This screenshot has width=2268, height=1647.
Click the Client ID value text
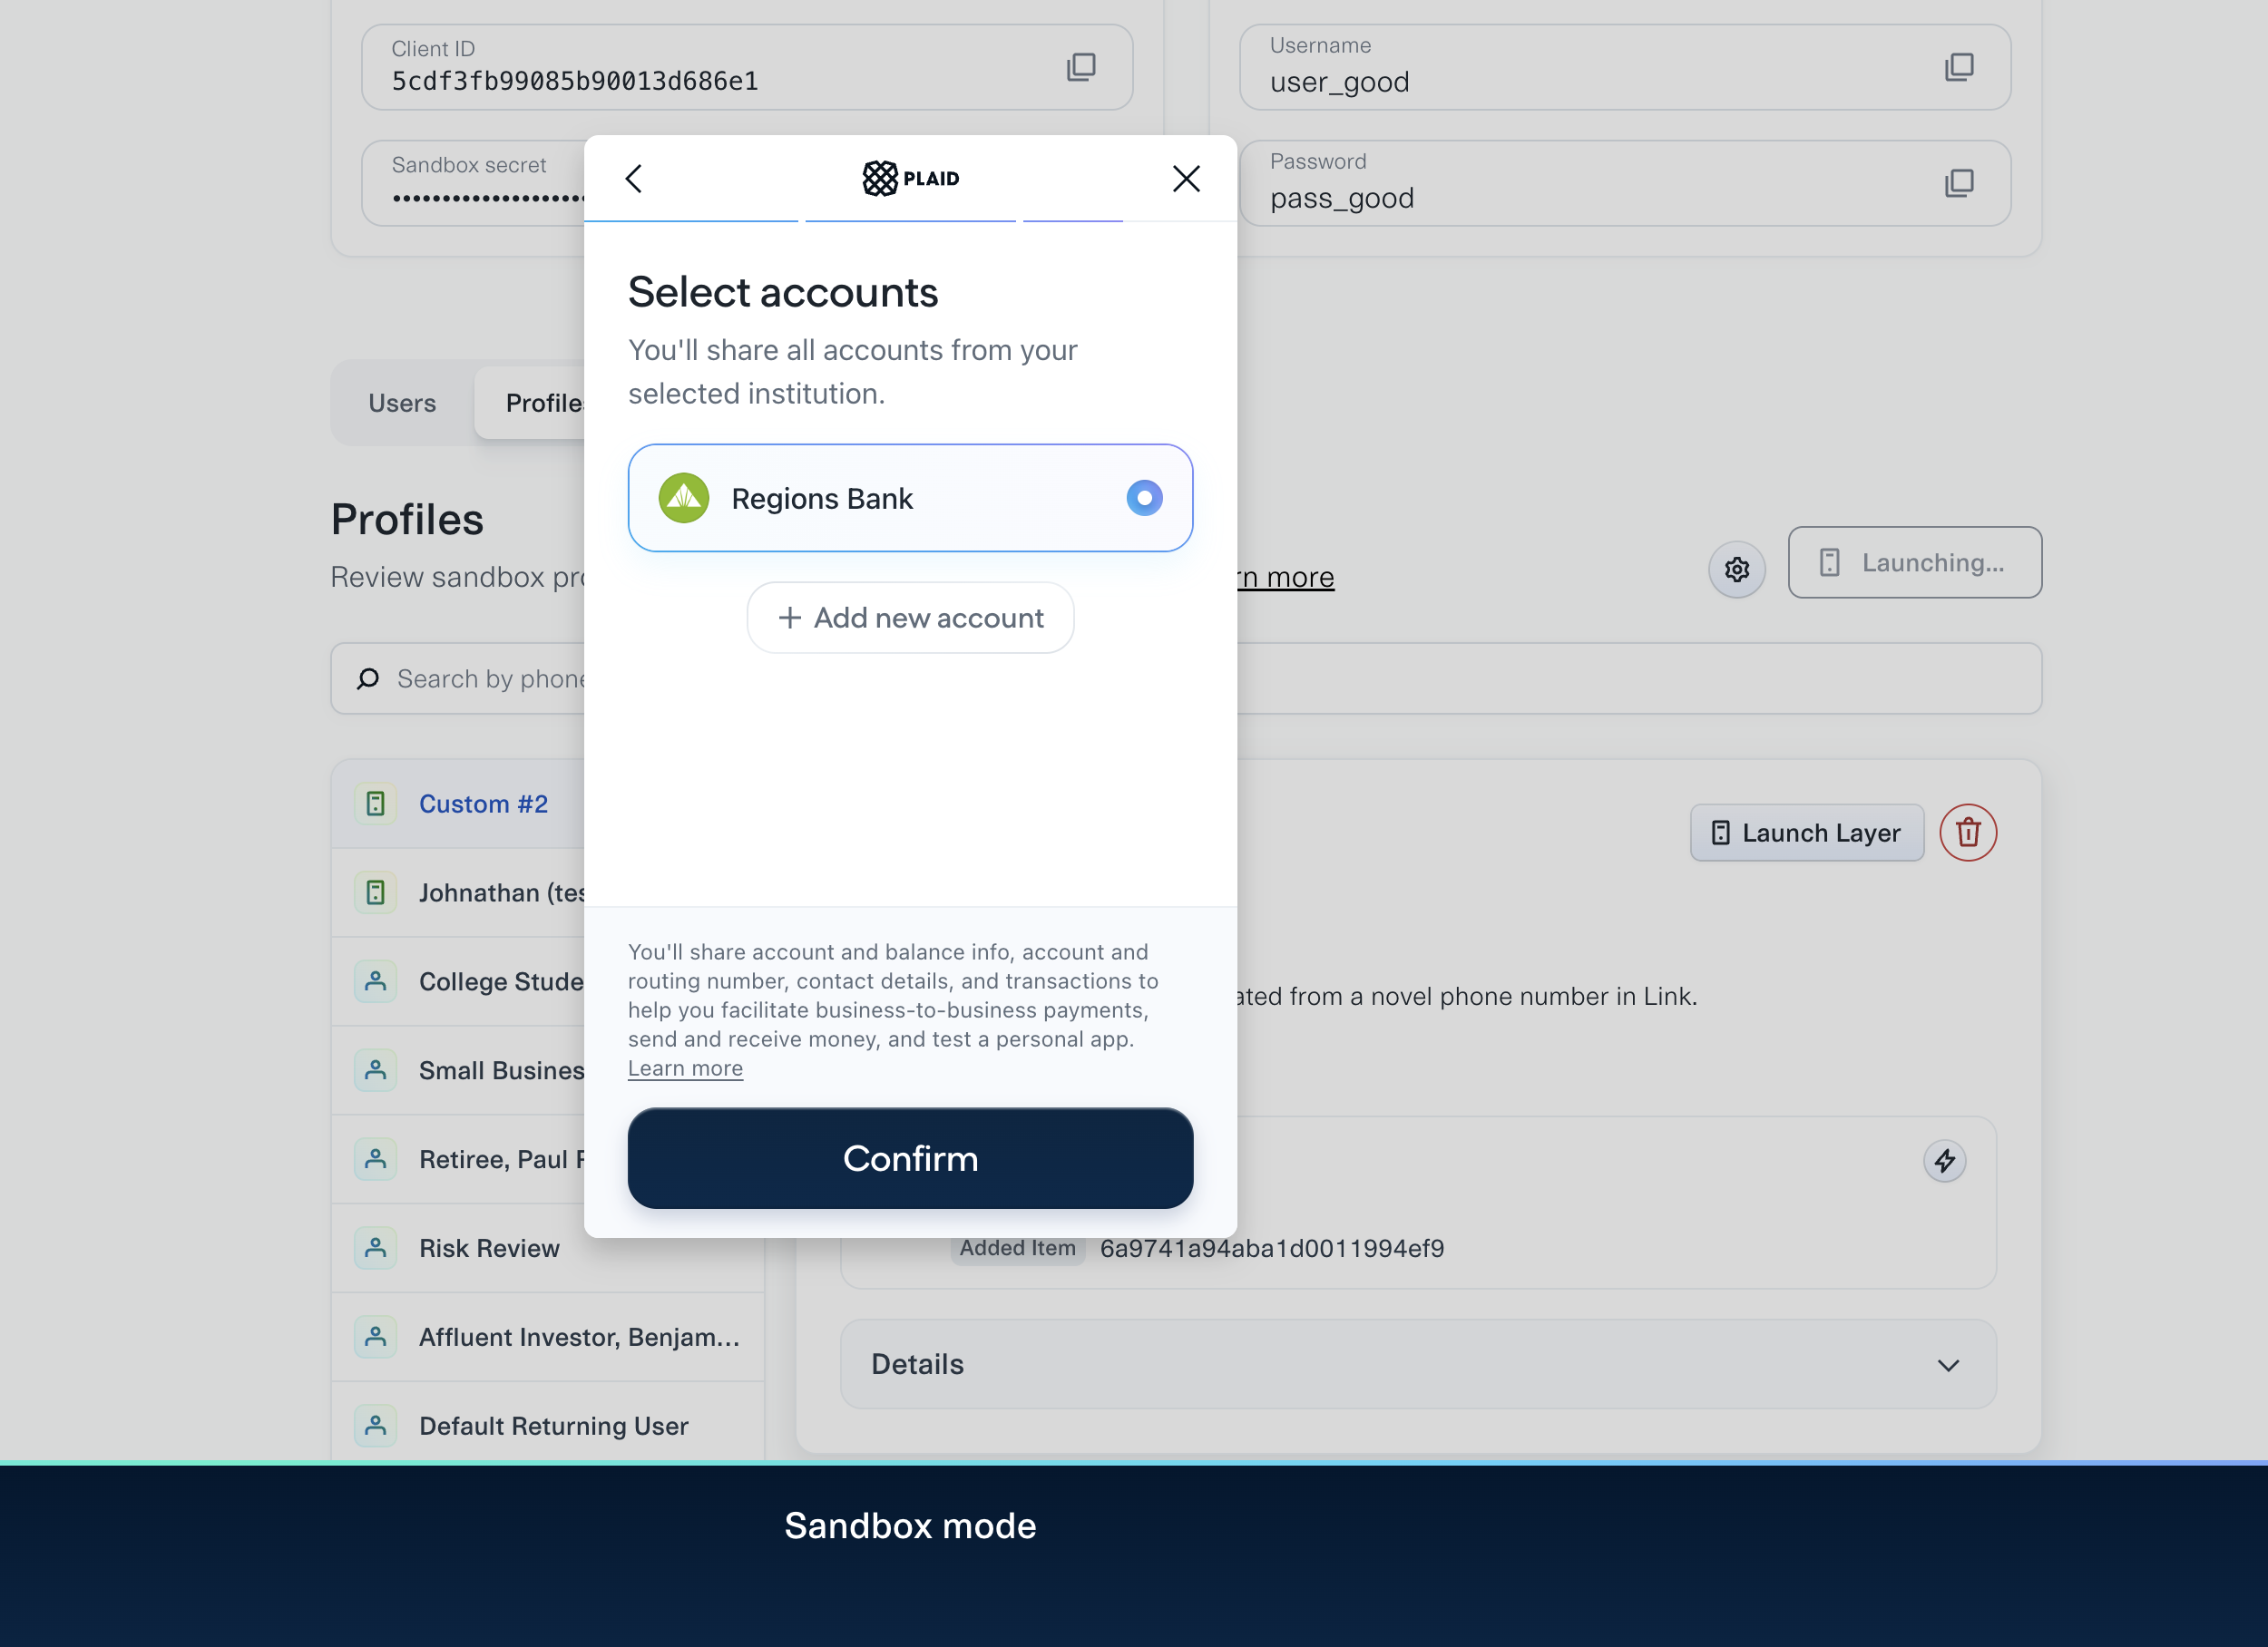pos(575,81)
